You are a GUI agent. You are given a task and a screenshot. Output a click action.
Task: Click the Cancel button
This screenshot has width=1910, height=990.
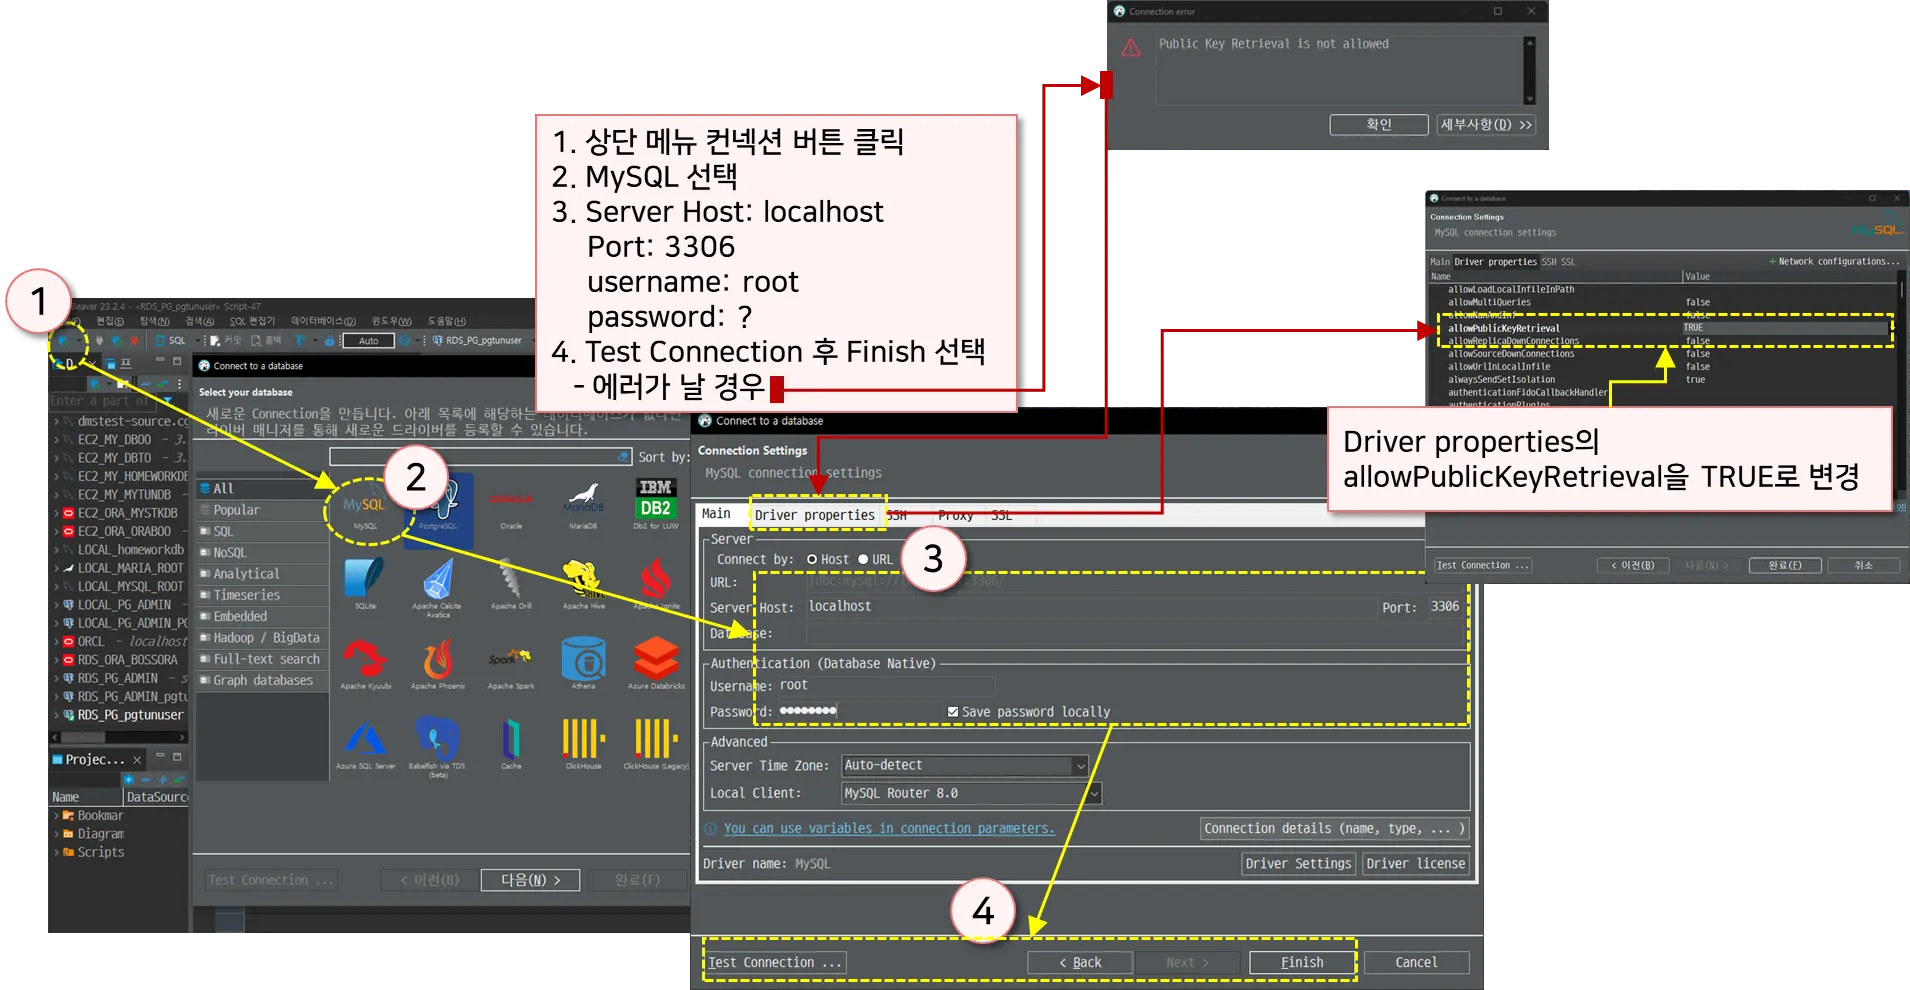tap(1416, 963)
